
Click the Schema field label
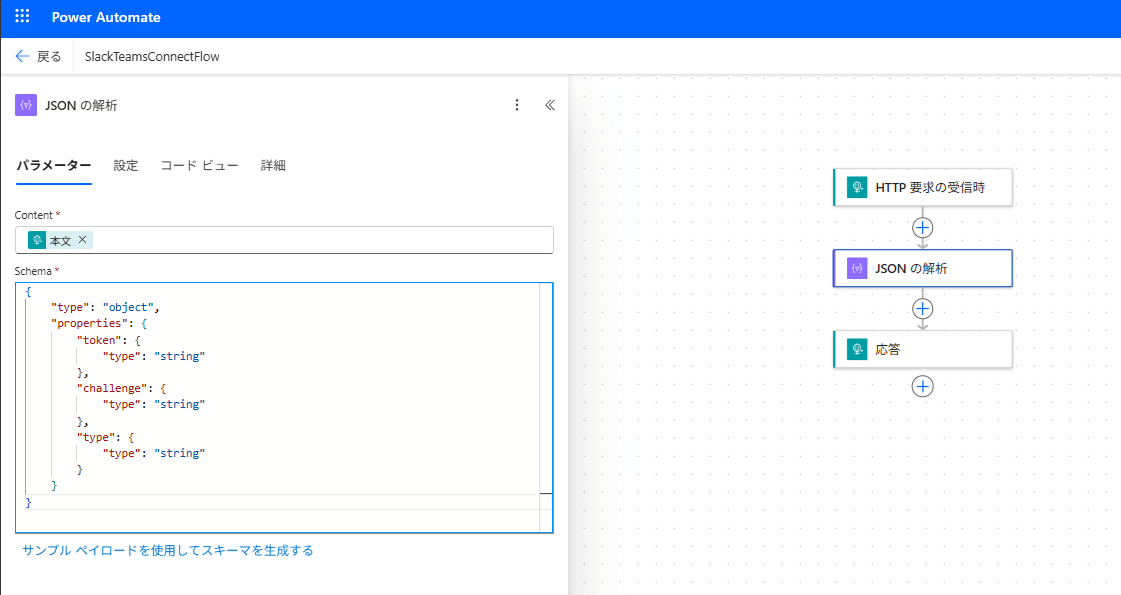point(33,271)
